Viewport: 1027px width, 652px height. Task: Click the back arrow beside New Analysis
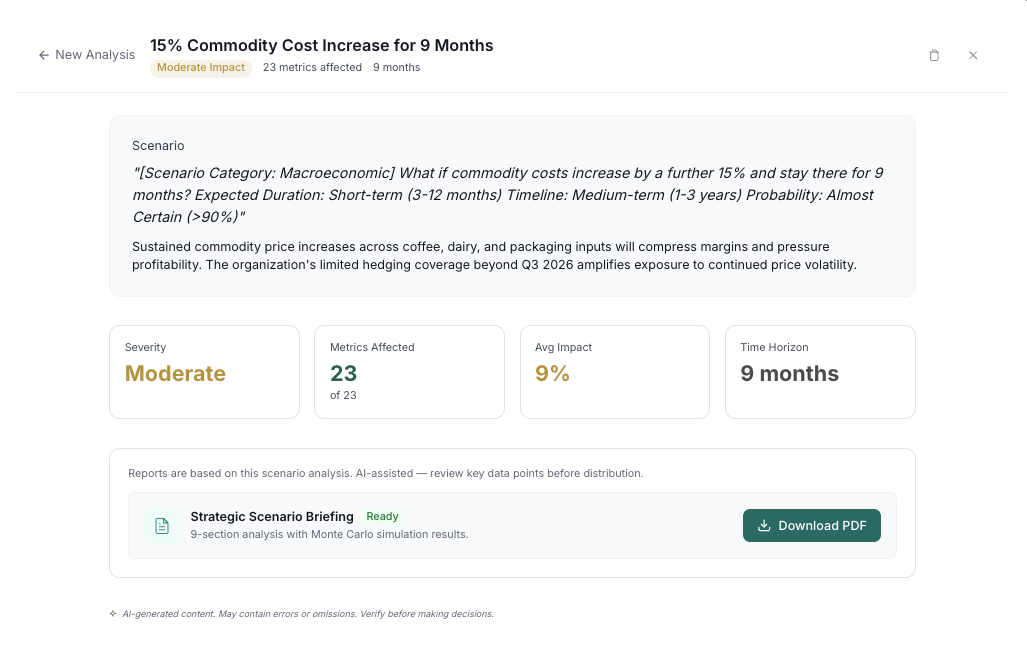pyautogui.click(x=42, y=55)
